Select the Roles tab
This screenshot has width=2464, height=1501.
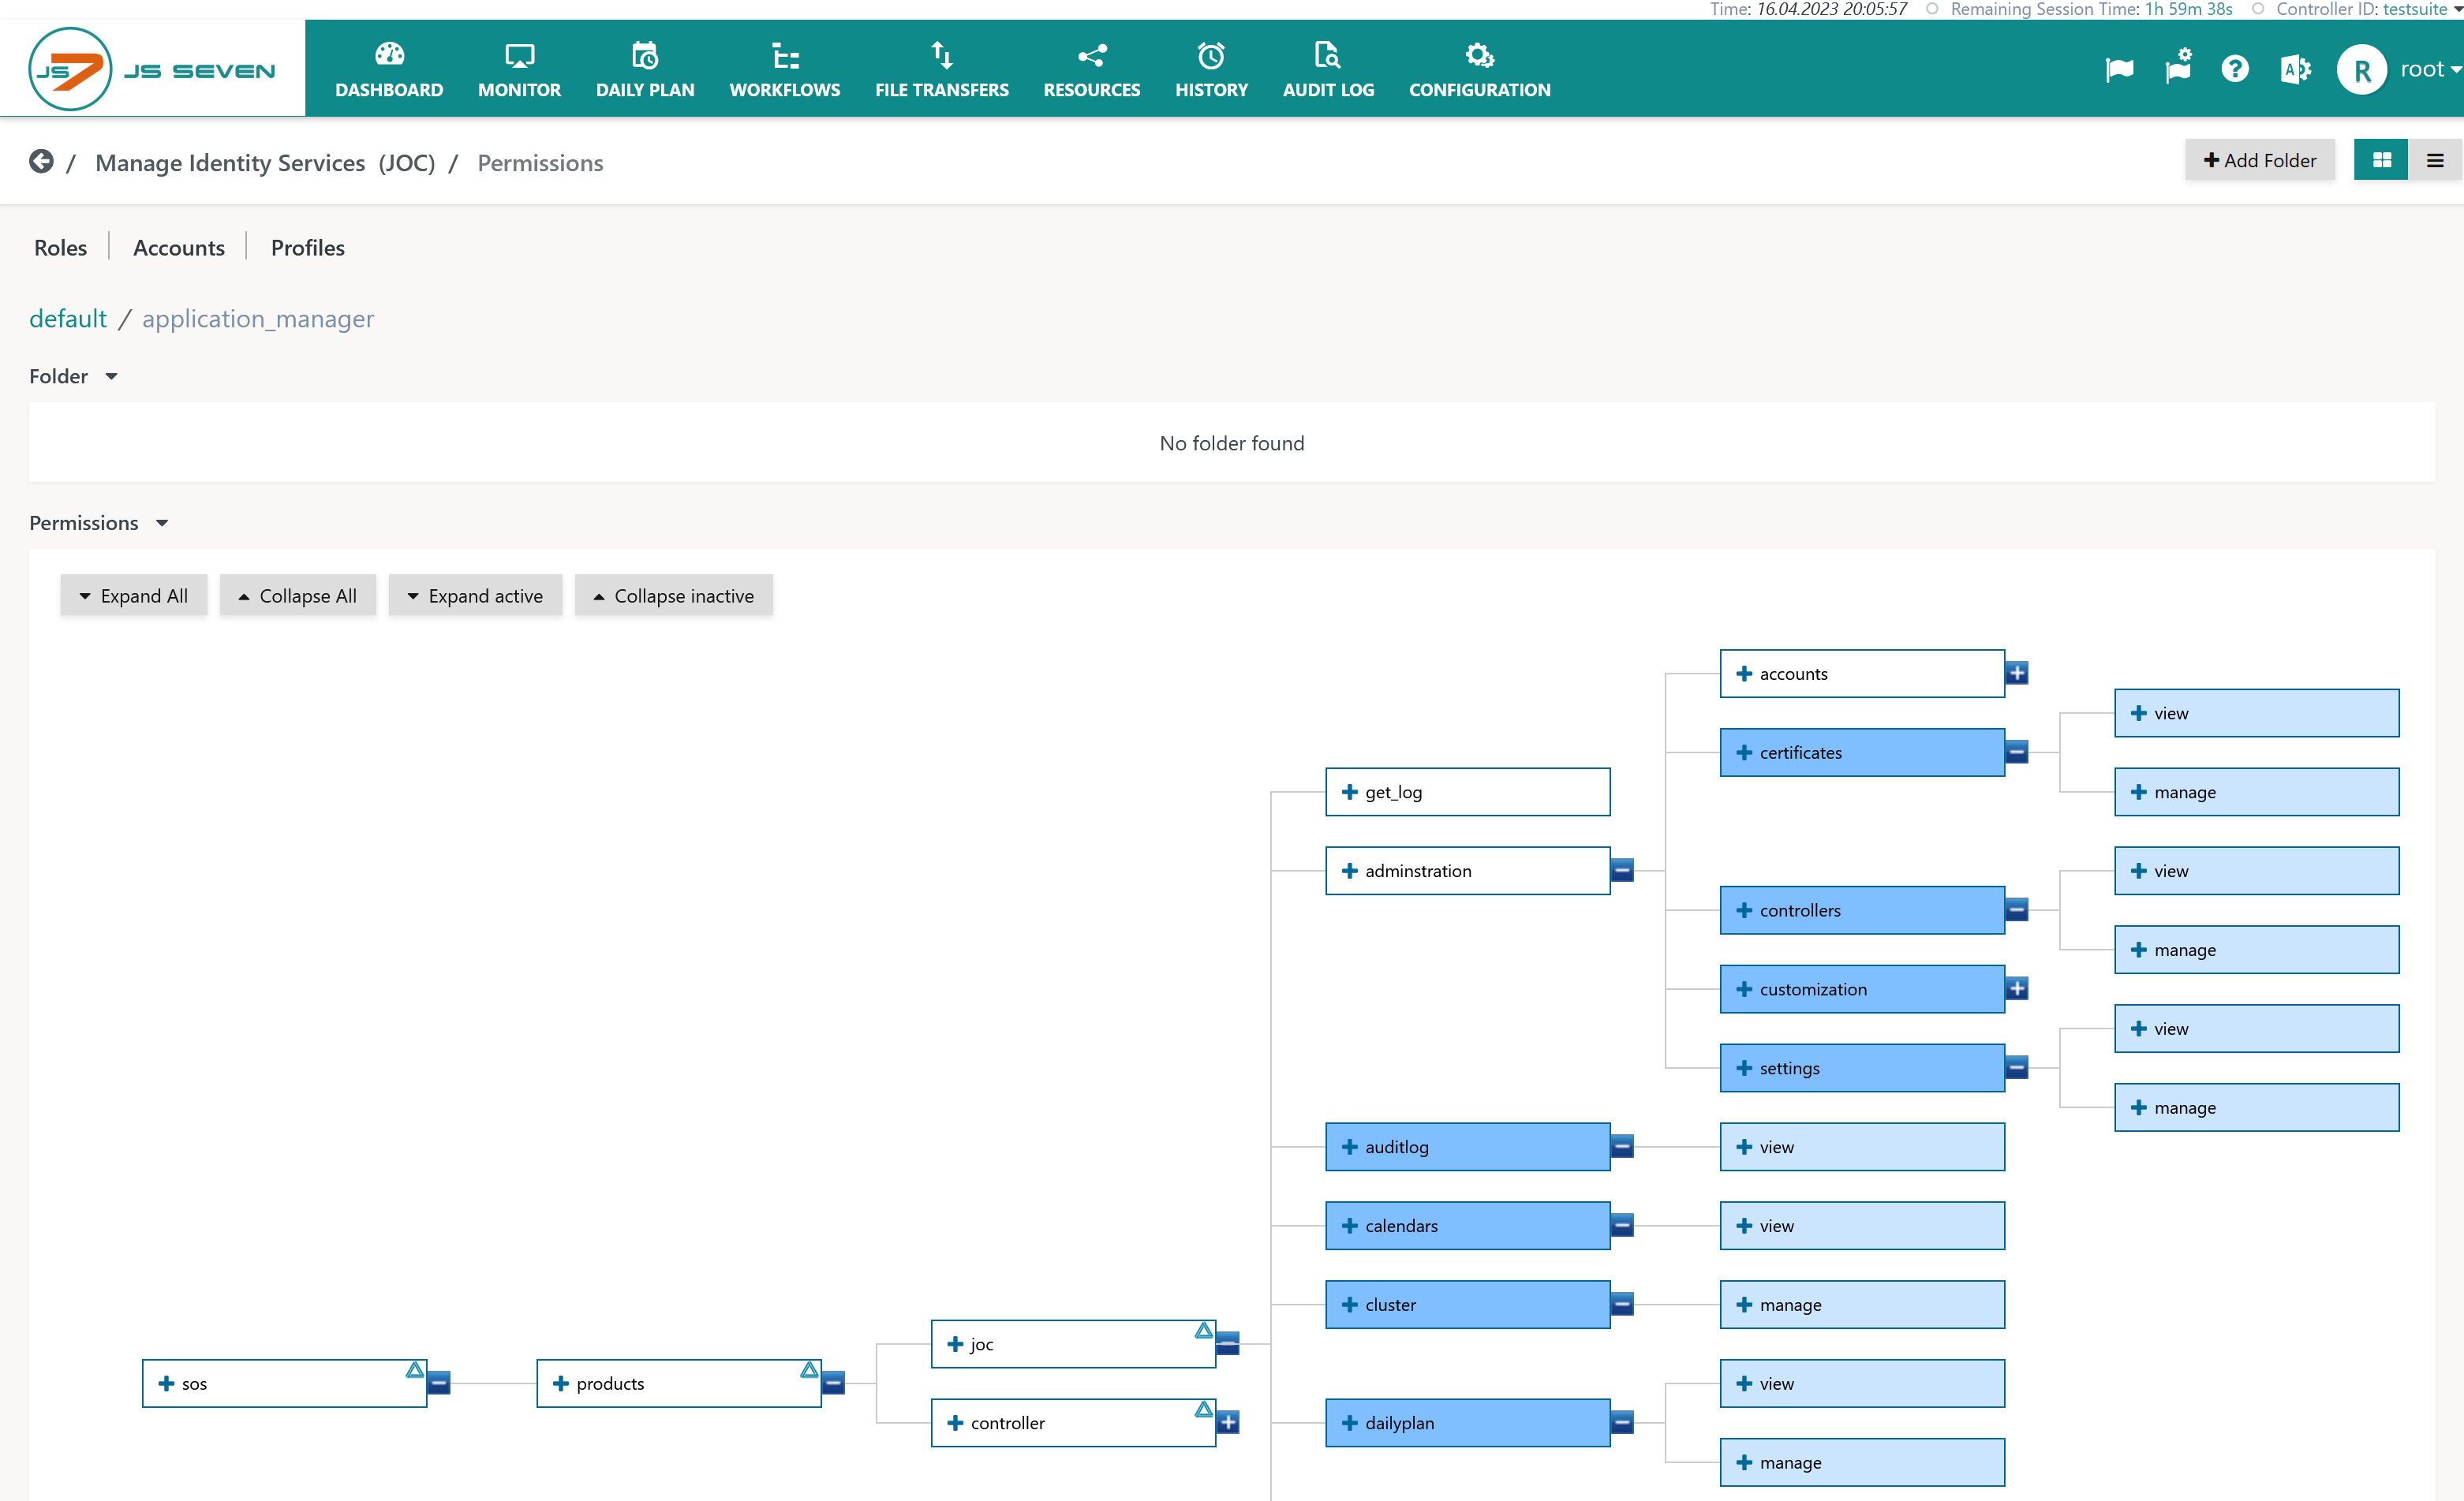pyautogui.click(x=58, y=246)
